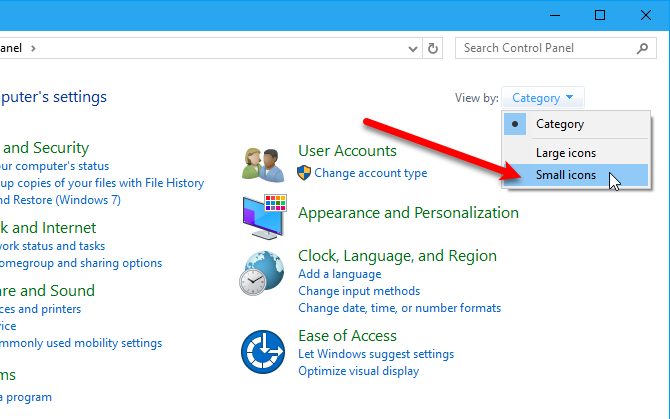Click commonly used mobility settings link
The width and height of the screenshot is (670, 419).
81,343
